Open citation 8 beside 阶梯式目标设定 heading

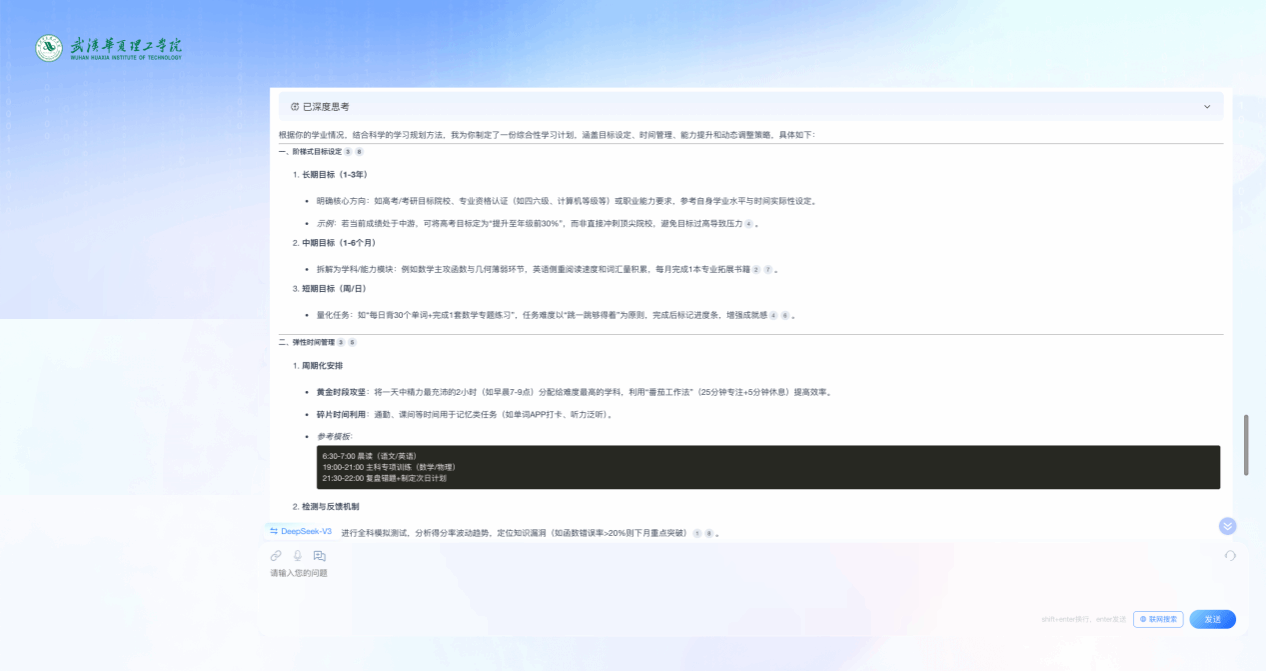coord(359,152)
